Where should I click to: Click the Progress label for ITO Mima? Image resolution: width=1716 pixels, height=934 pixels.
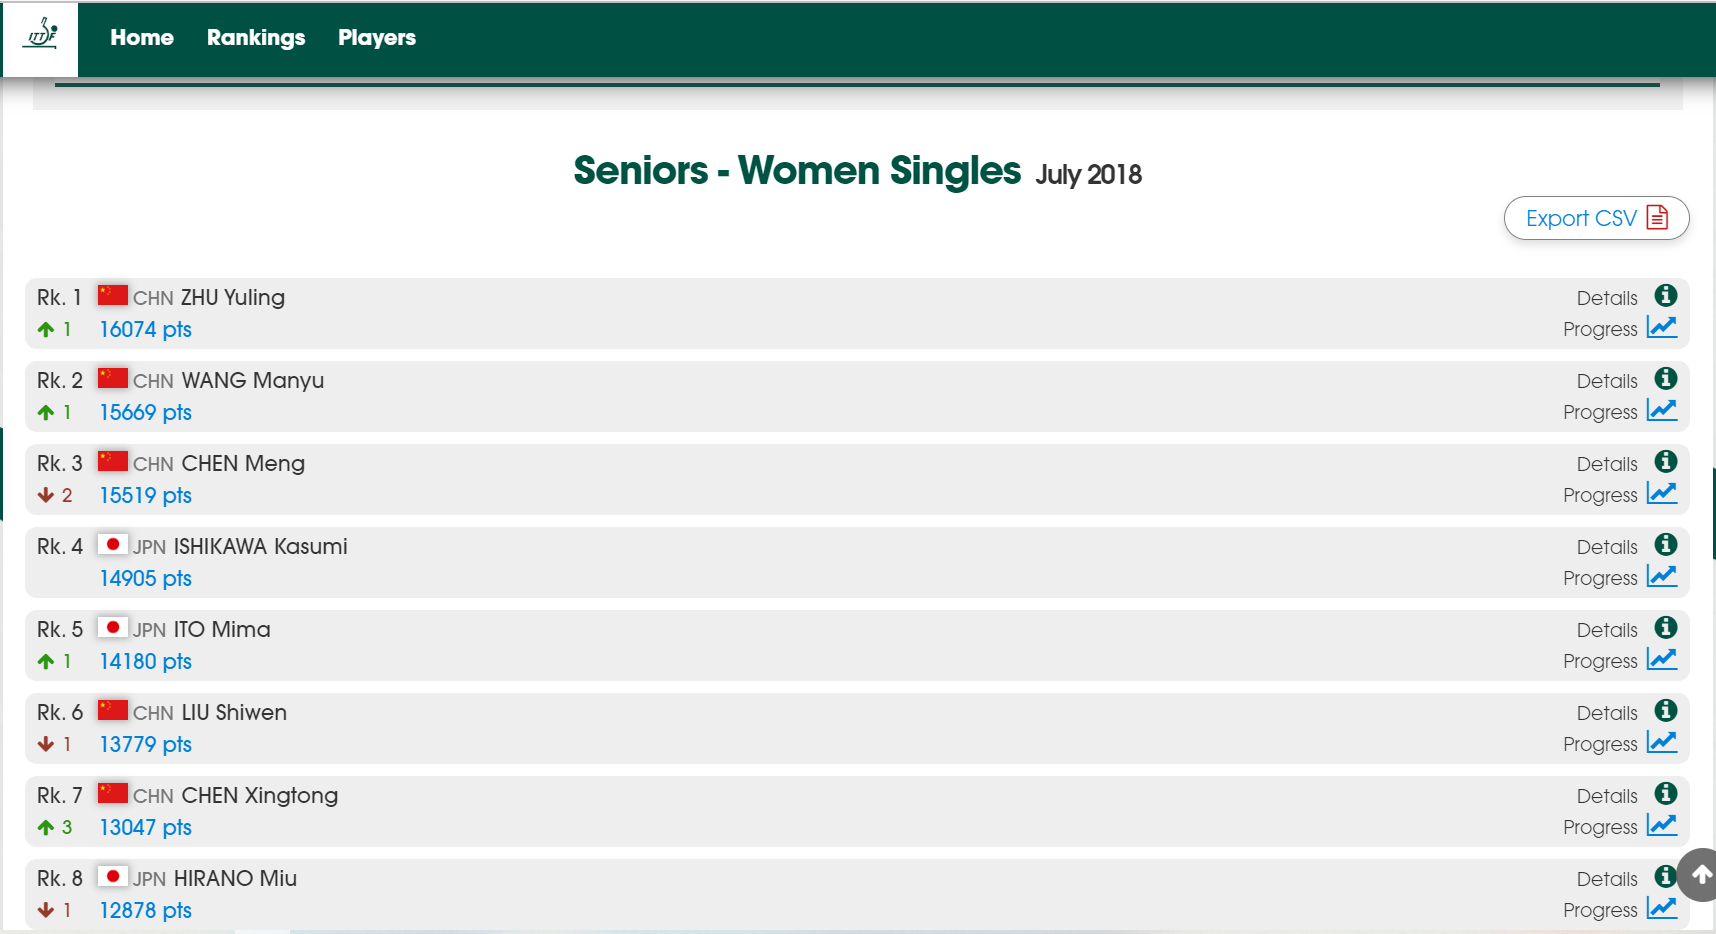(1600, 661)
